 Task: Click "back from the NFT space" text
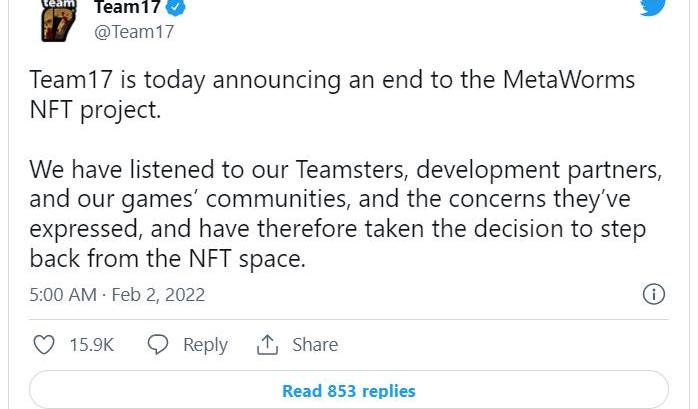[166, 258]
